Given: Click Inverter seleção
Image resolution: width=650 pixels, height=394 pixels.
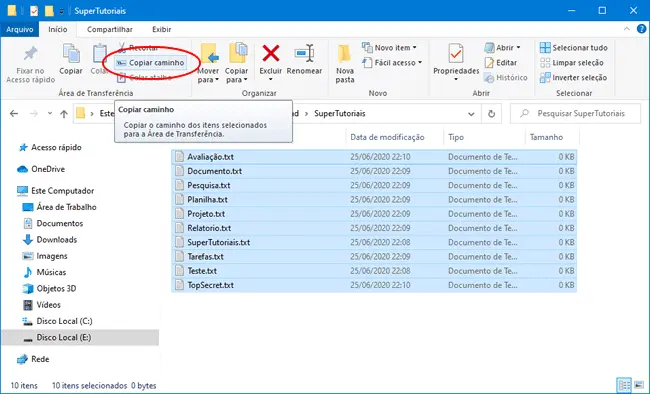Looking at the screenshot, I should coord(573,78).
